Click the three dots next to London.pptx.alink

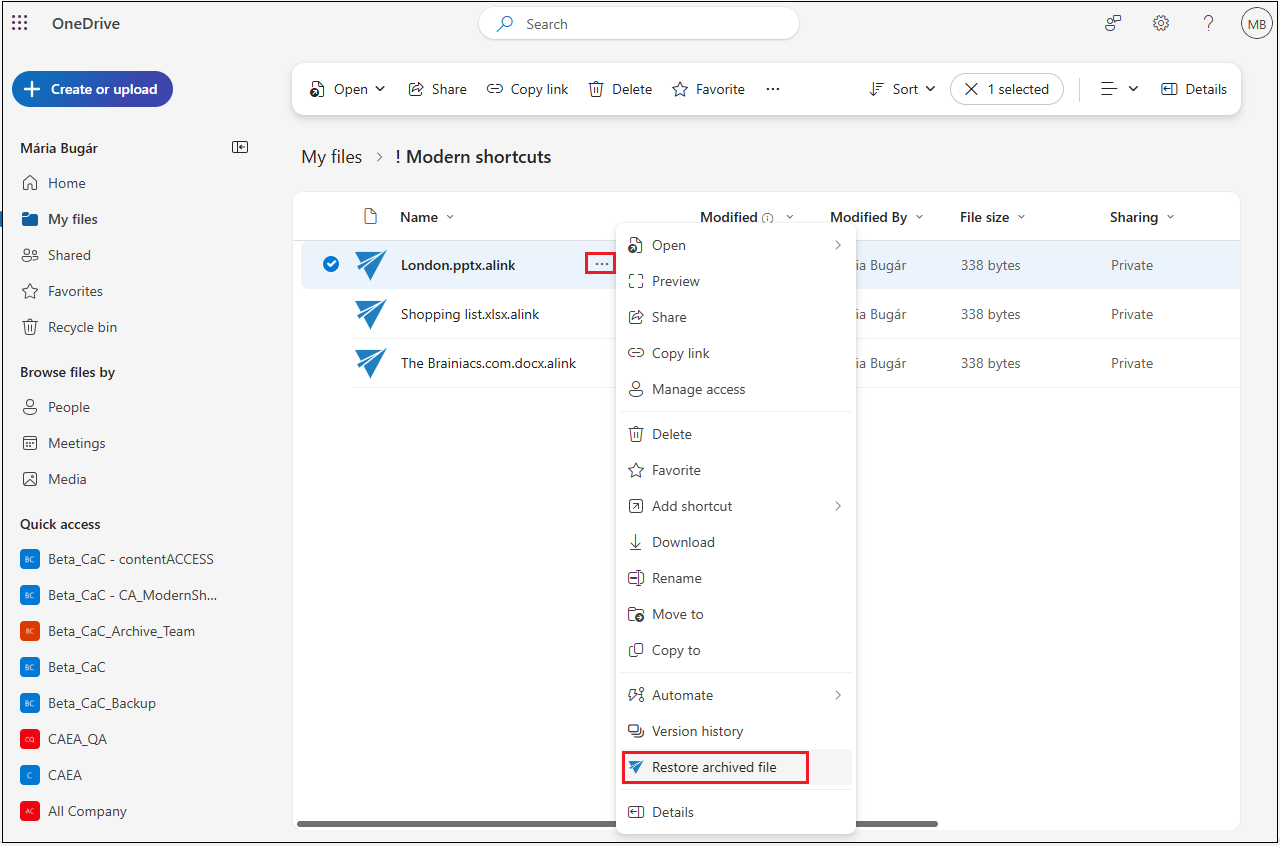pyautogui.click(x=601, y=264)
